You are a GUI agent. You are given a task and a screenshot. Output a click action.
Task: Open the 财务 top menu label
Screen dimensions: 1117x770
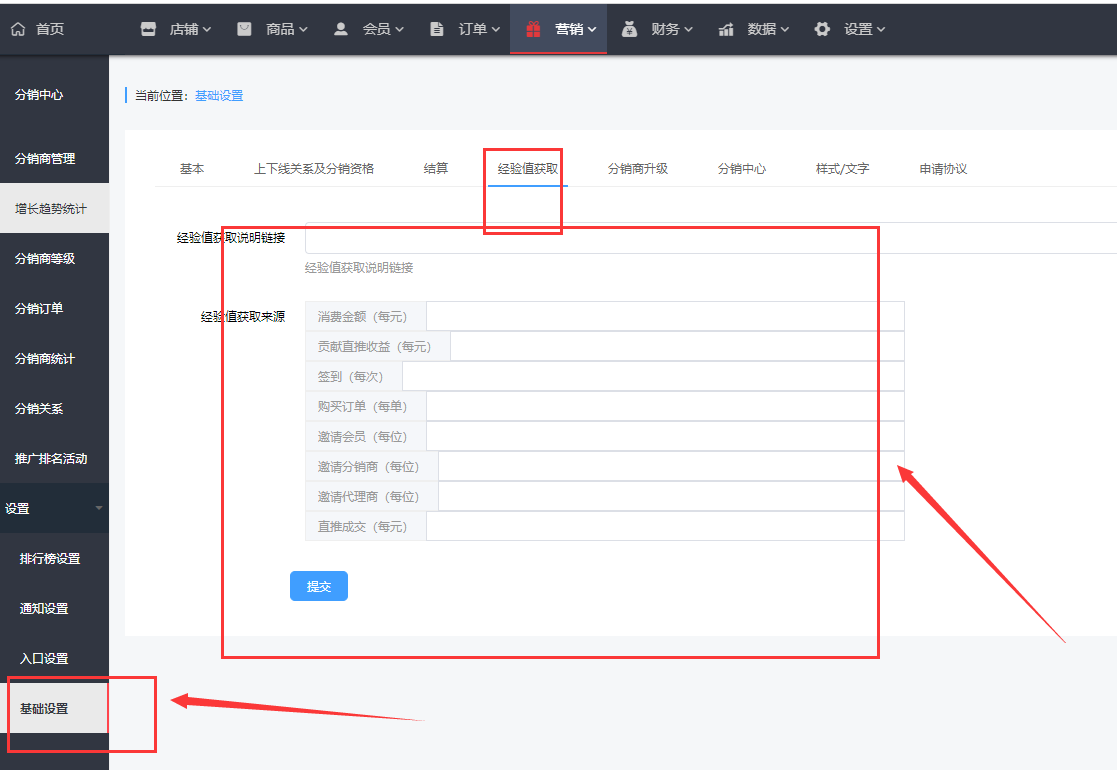pyautogui.click(x=665, y=29)
